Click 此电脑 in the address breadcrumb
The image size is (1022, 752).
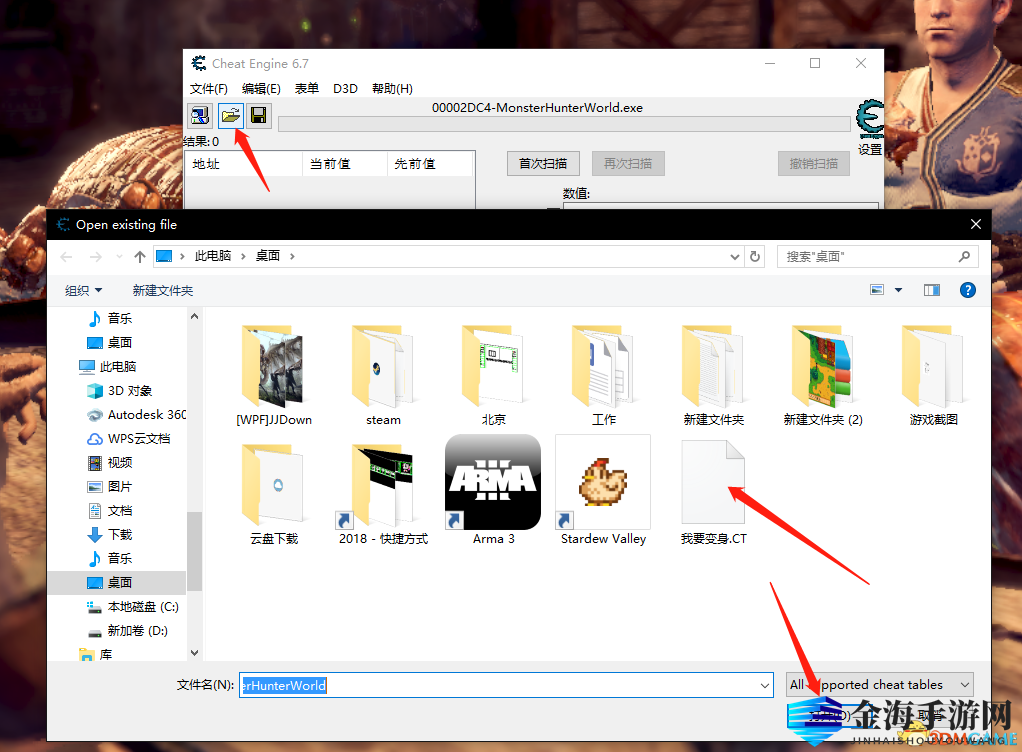click(x=212, y=256)
